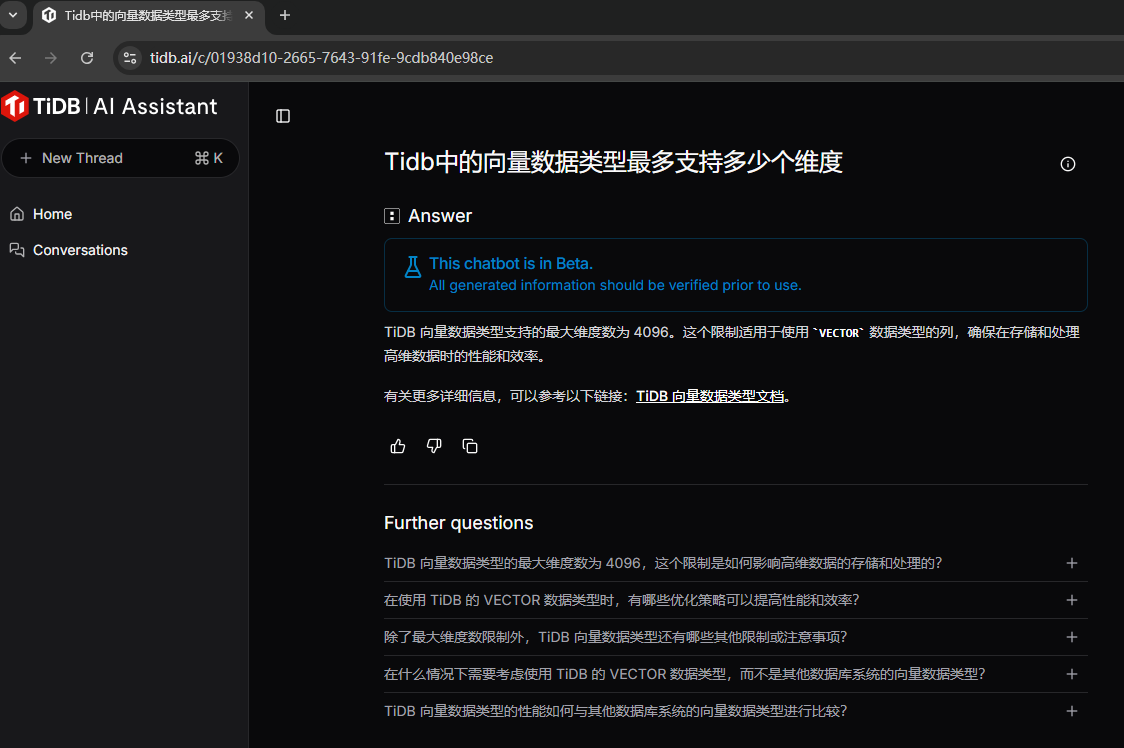The width and height of the screenshot is (1124, 748).
Task: Open the TiDB 向量数据类型文档 link
Action: pos(710,396)
